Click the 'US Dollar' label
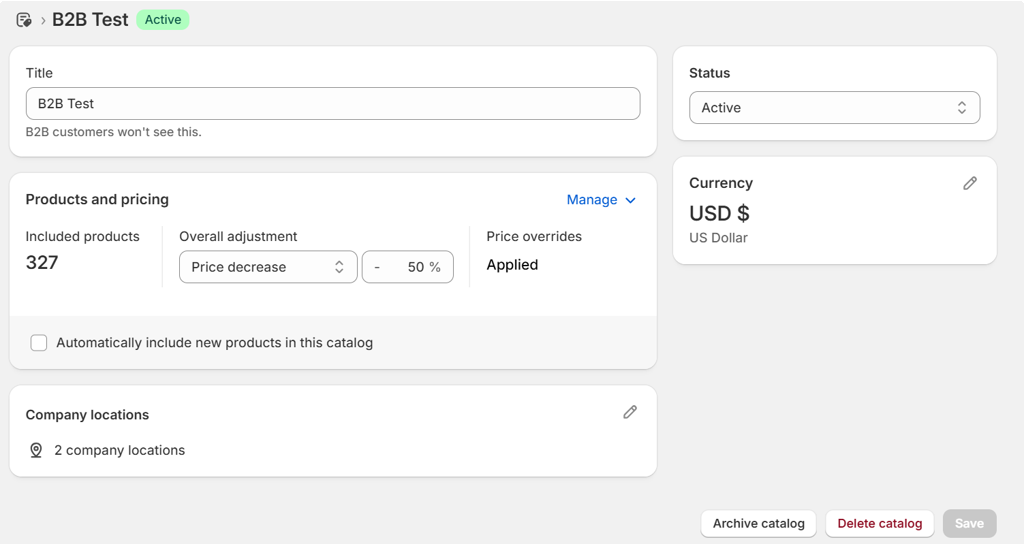1024x544 pixels. click(x=718, y=238)
